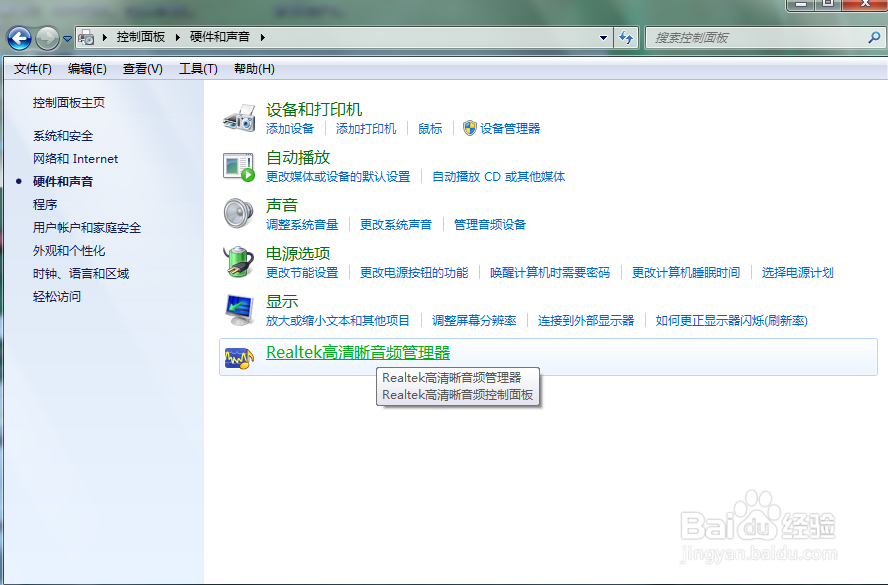Click 调整系统音量 link
Image resolution: width=888 pixels, height=585 pixels.
(302, 225)
